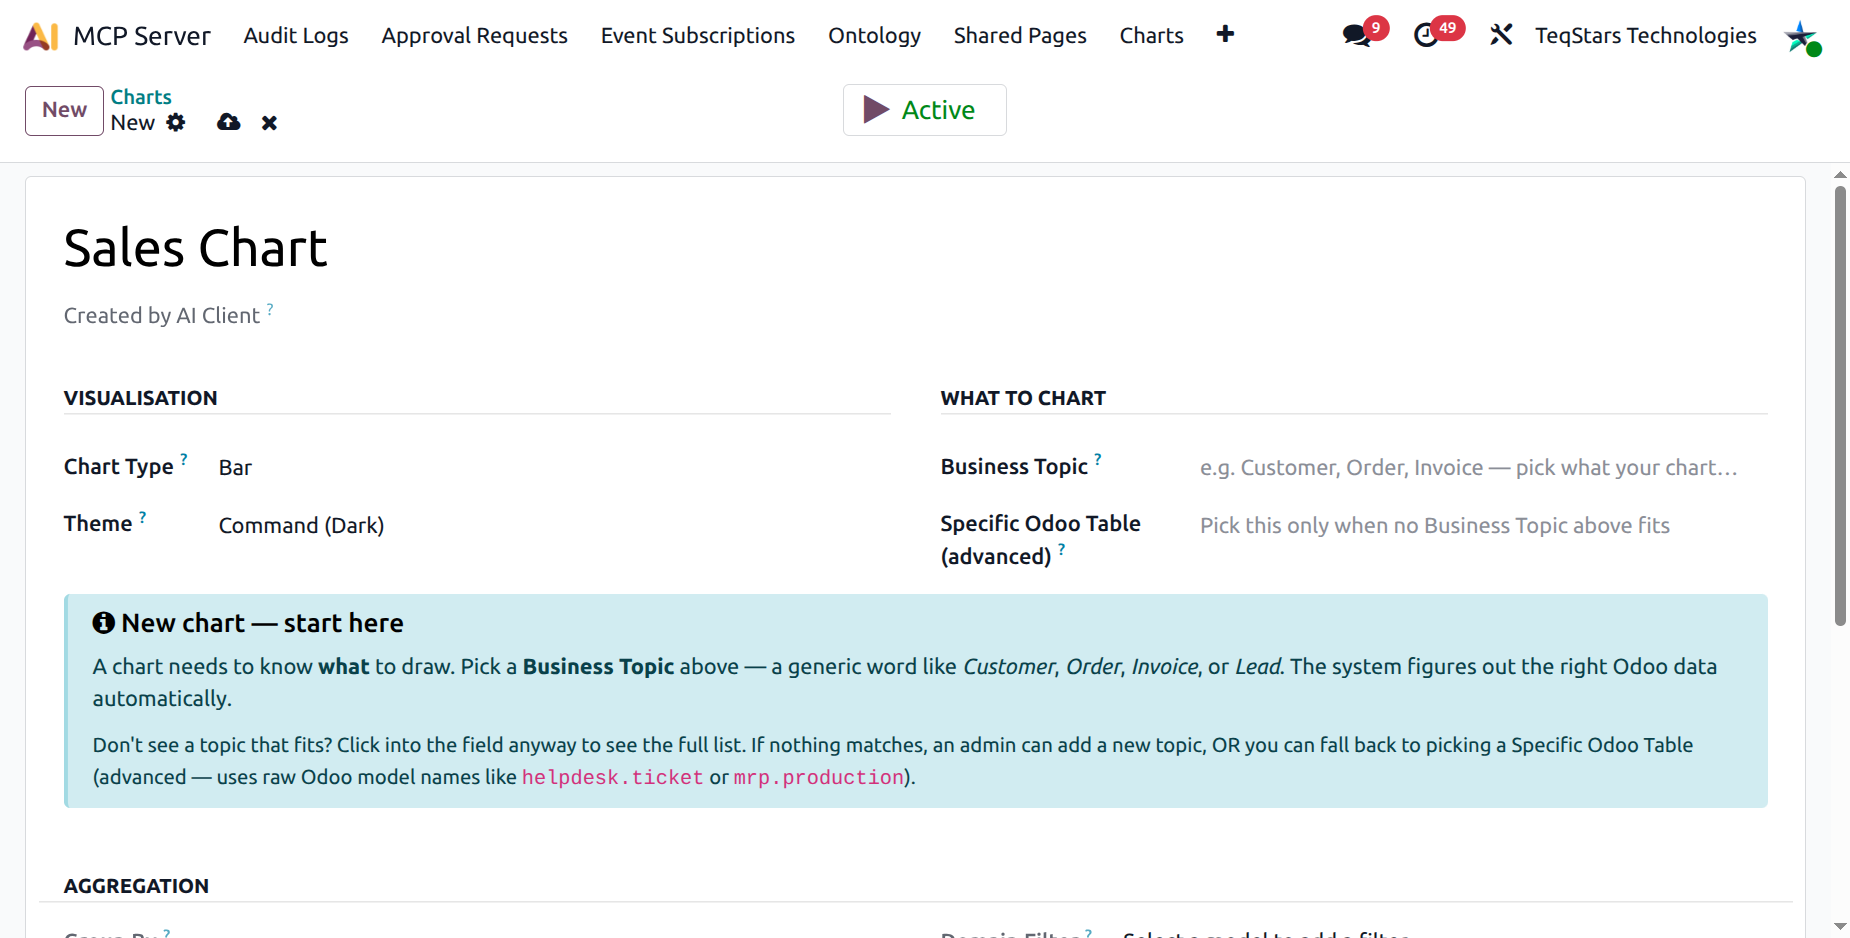Open the Audit Logs menu

click(x=296, y=36)
